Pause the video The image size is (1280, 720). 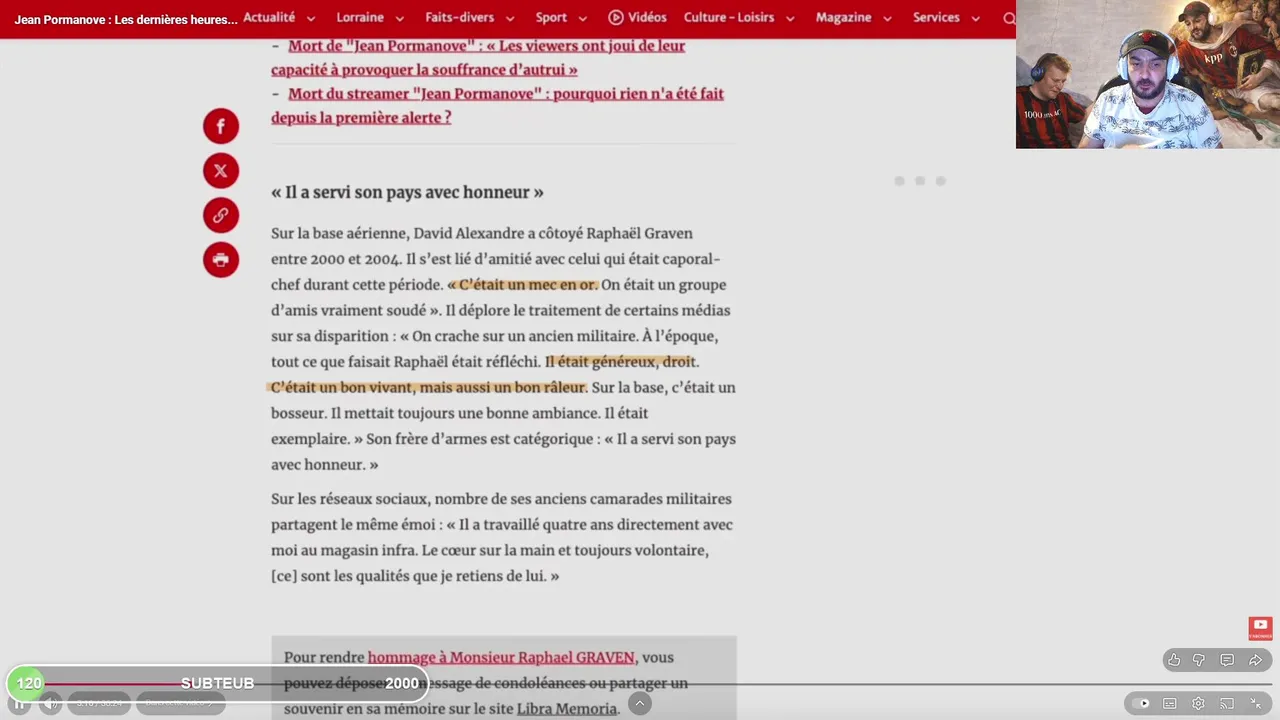coord(19,704)
